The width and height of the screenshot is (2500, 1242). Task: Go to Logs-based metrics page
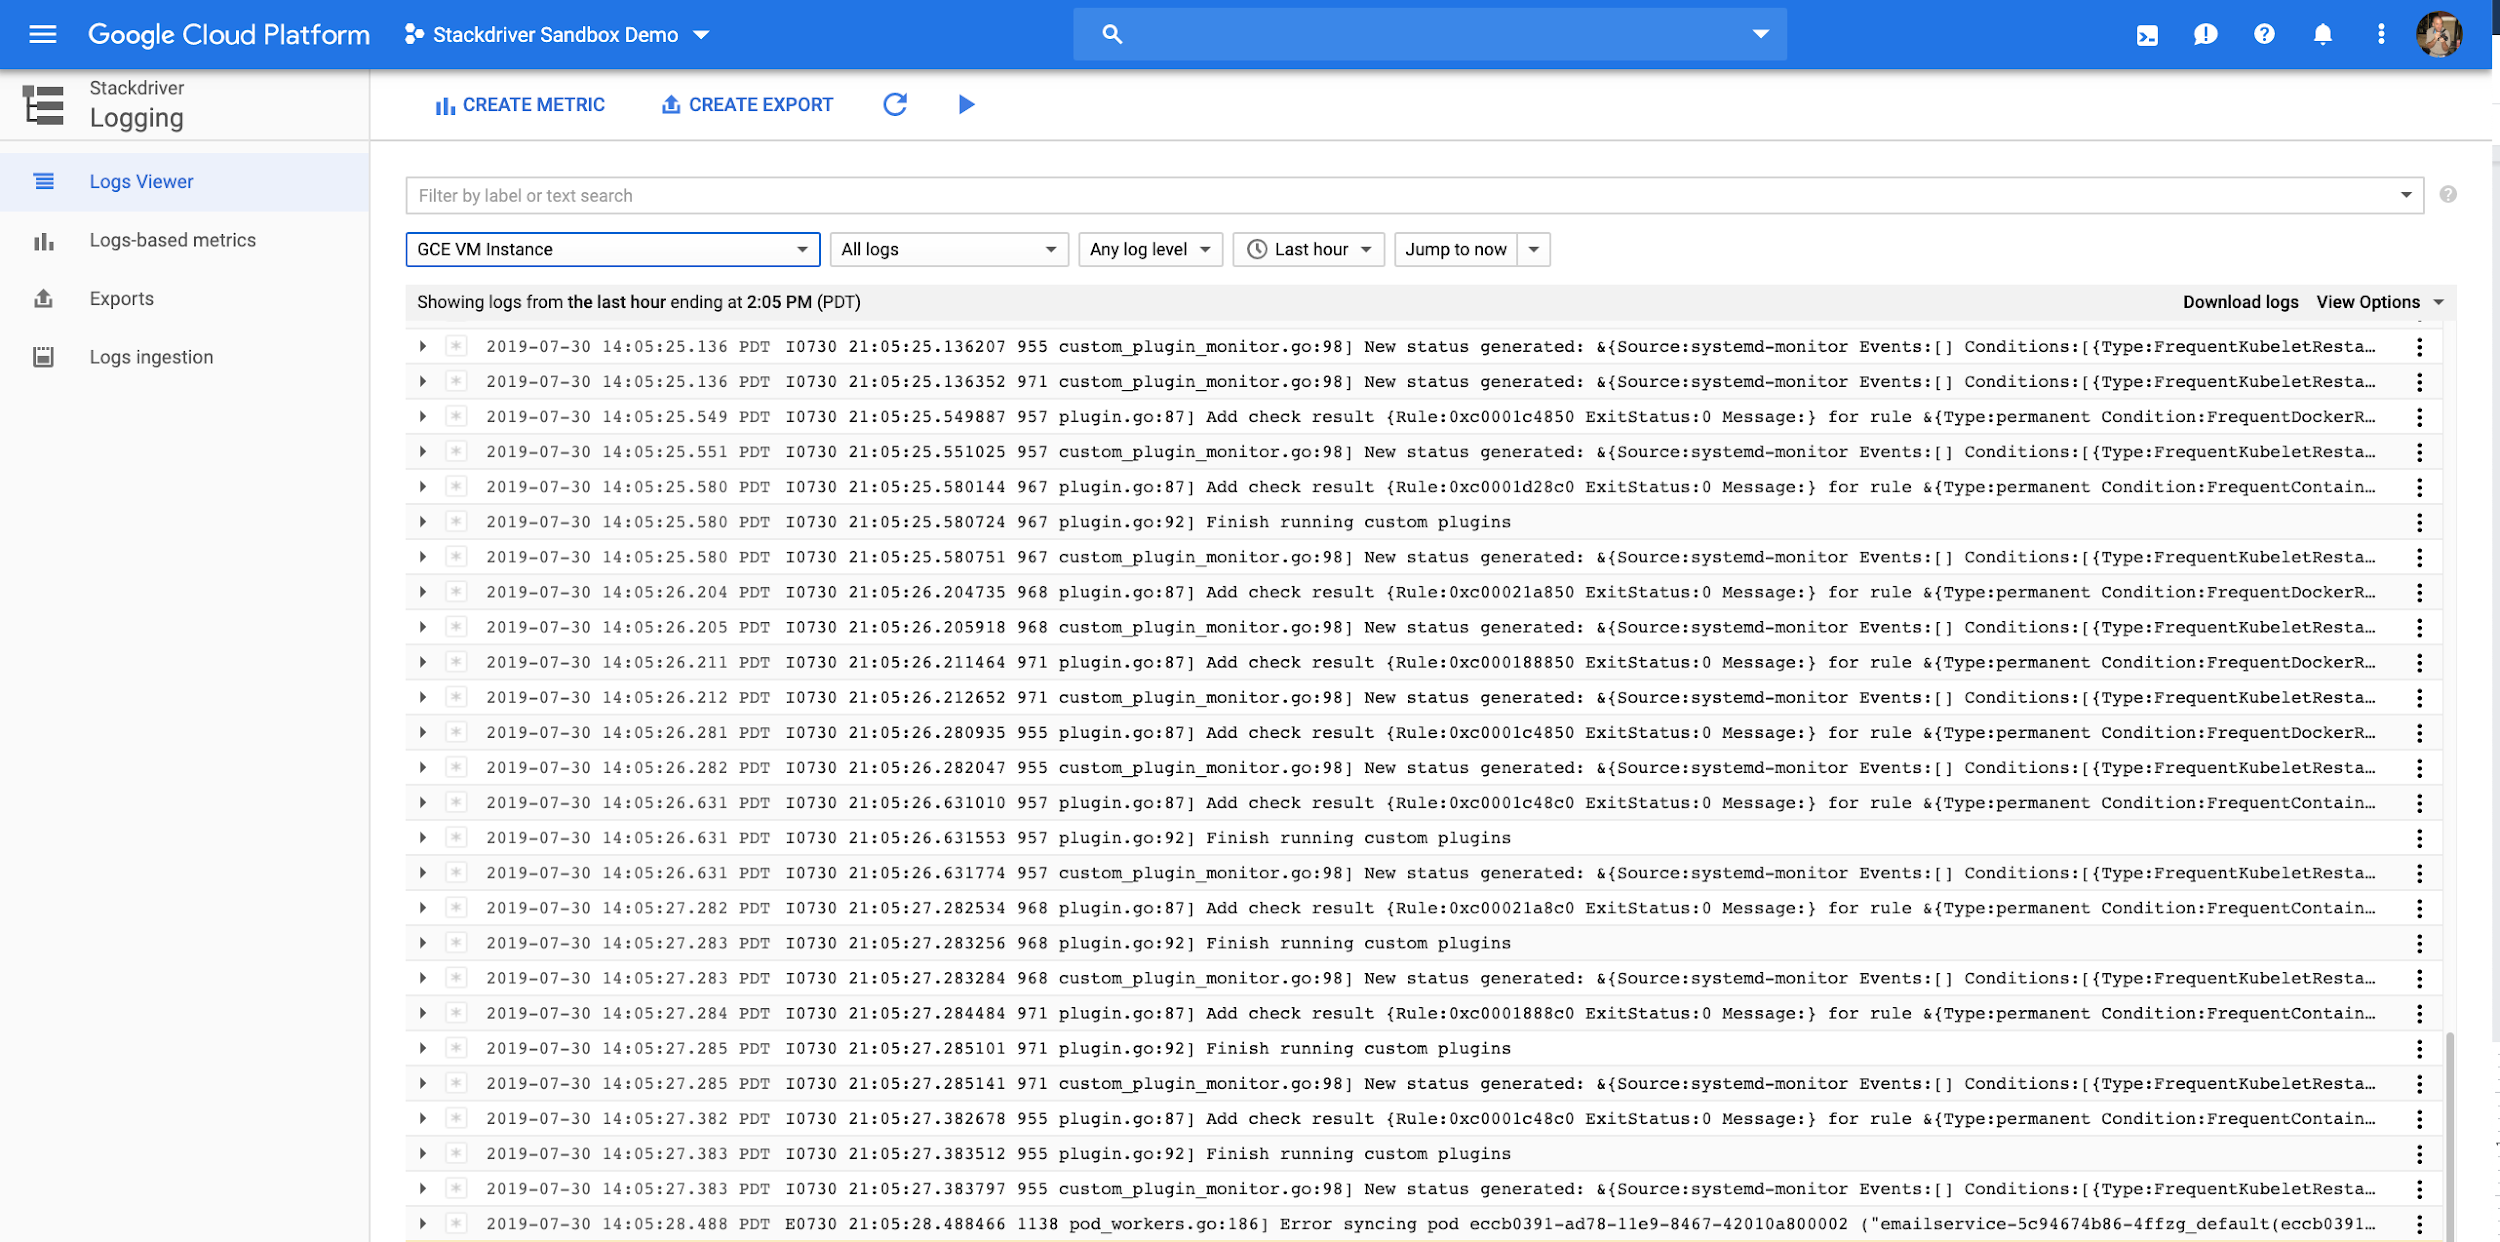click(x=185, y=240)
